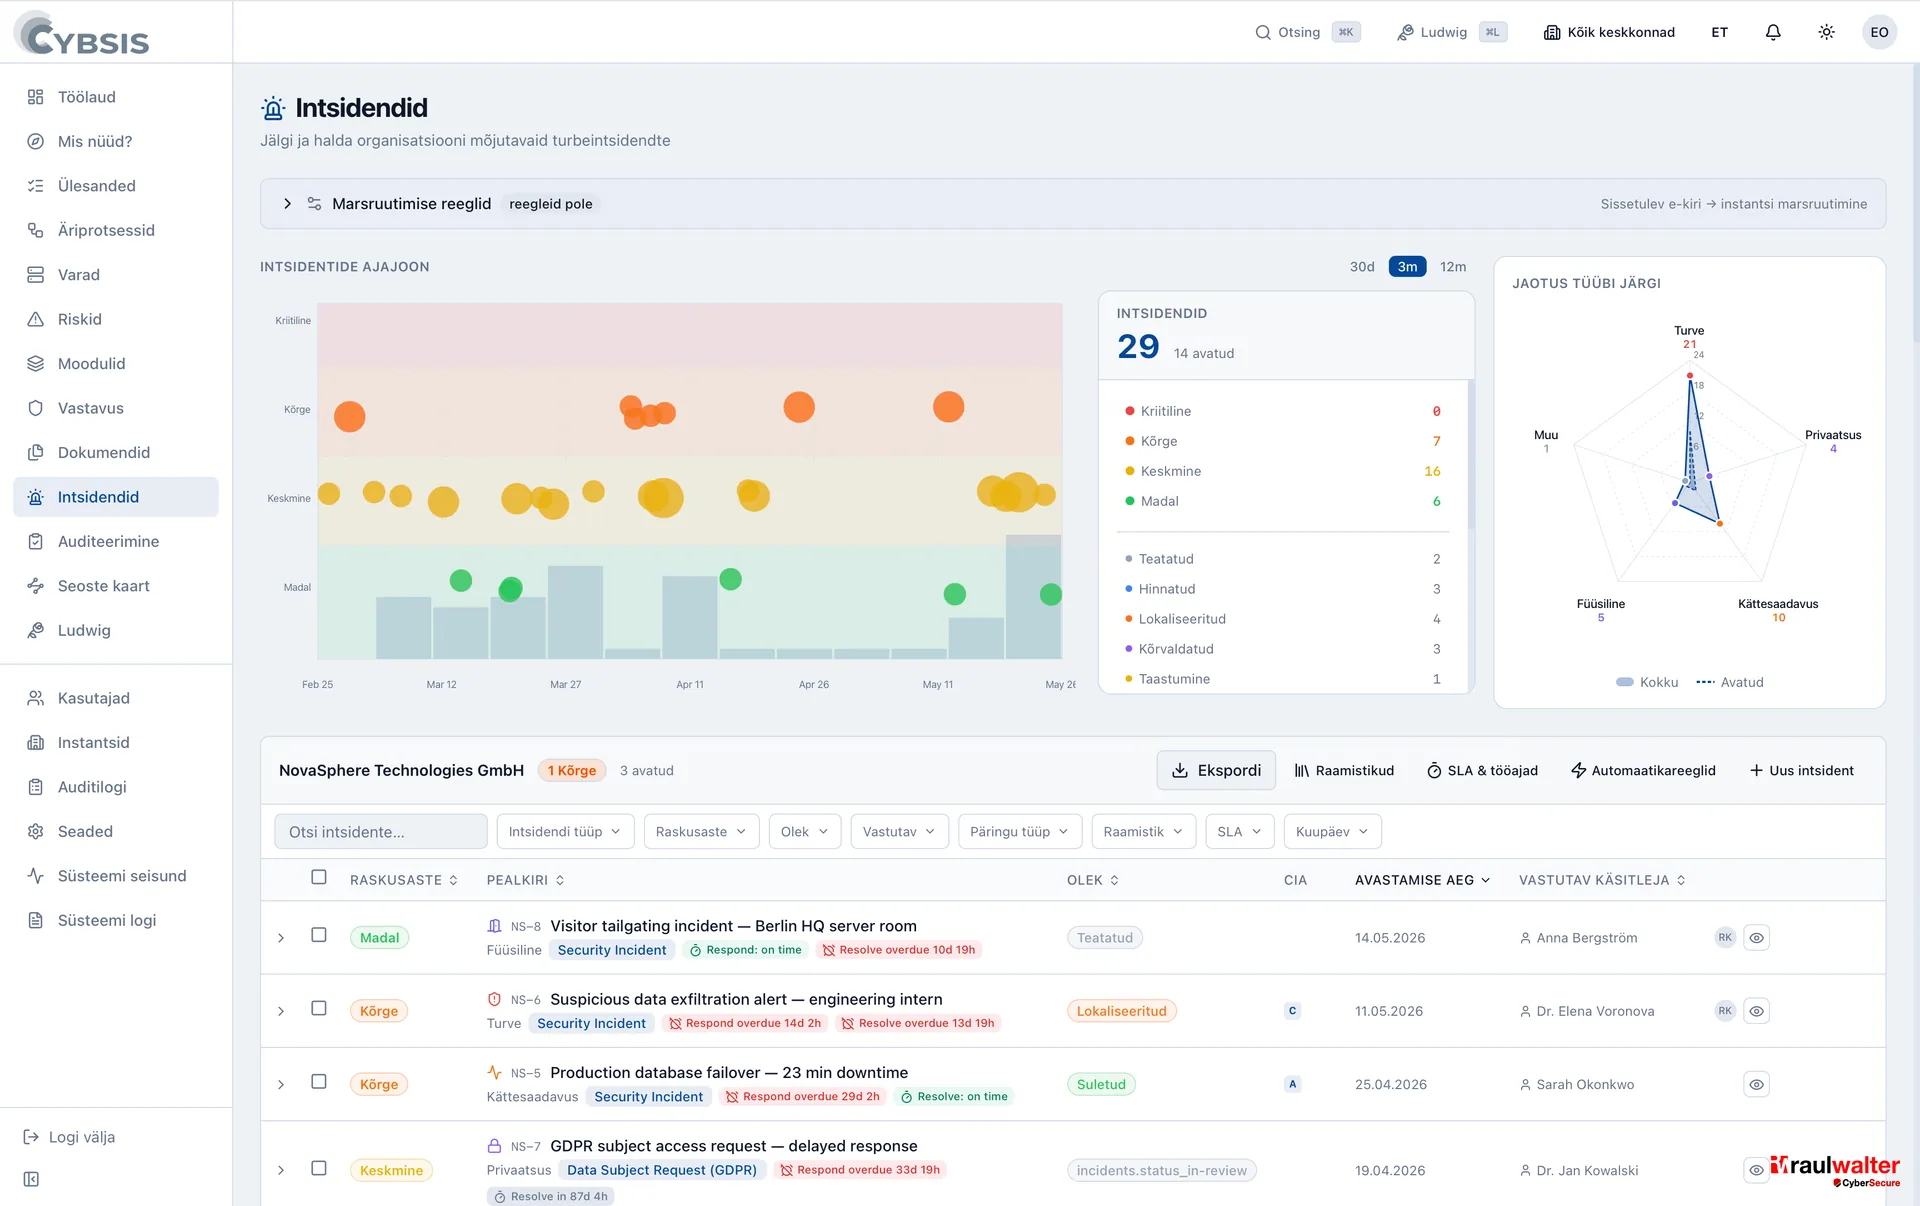
Task: Open Raamistik filter dropdown
Action: click(1143, 832)
